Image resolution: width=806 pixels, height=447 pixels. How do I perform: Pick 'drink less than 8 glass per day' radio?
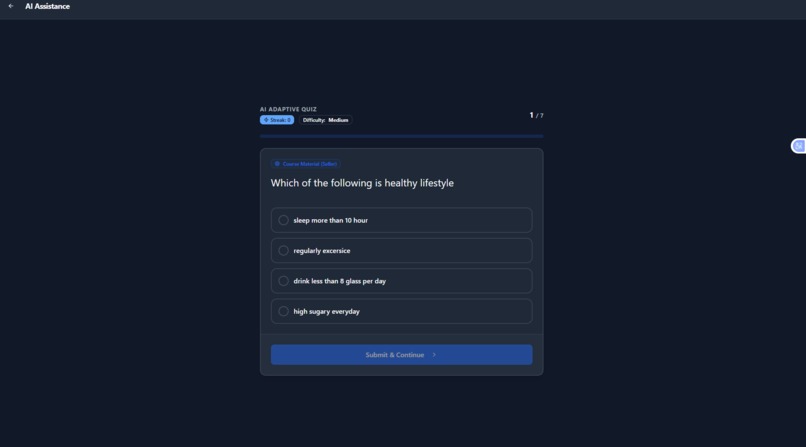click(x=283, y=281)
